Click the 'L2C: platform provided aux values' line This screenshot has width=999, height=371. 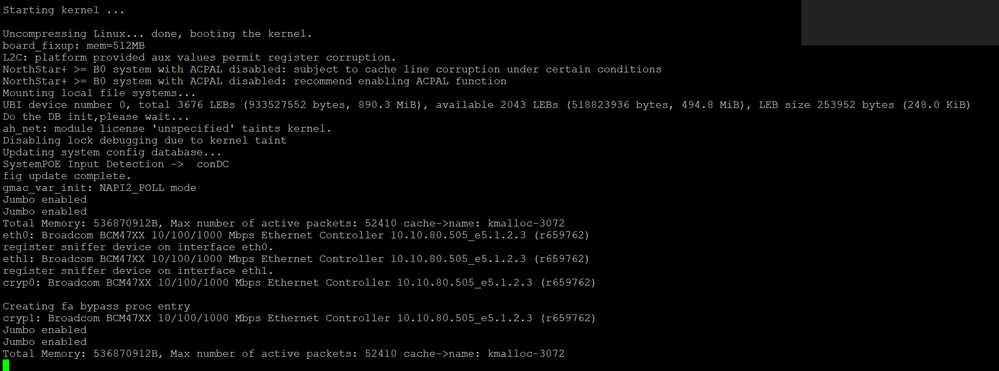pos(199,57)
